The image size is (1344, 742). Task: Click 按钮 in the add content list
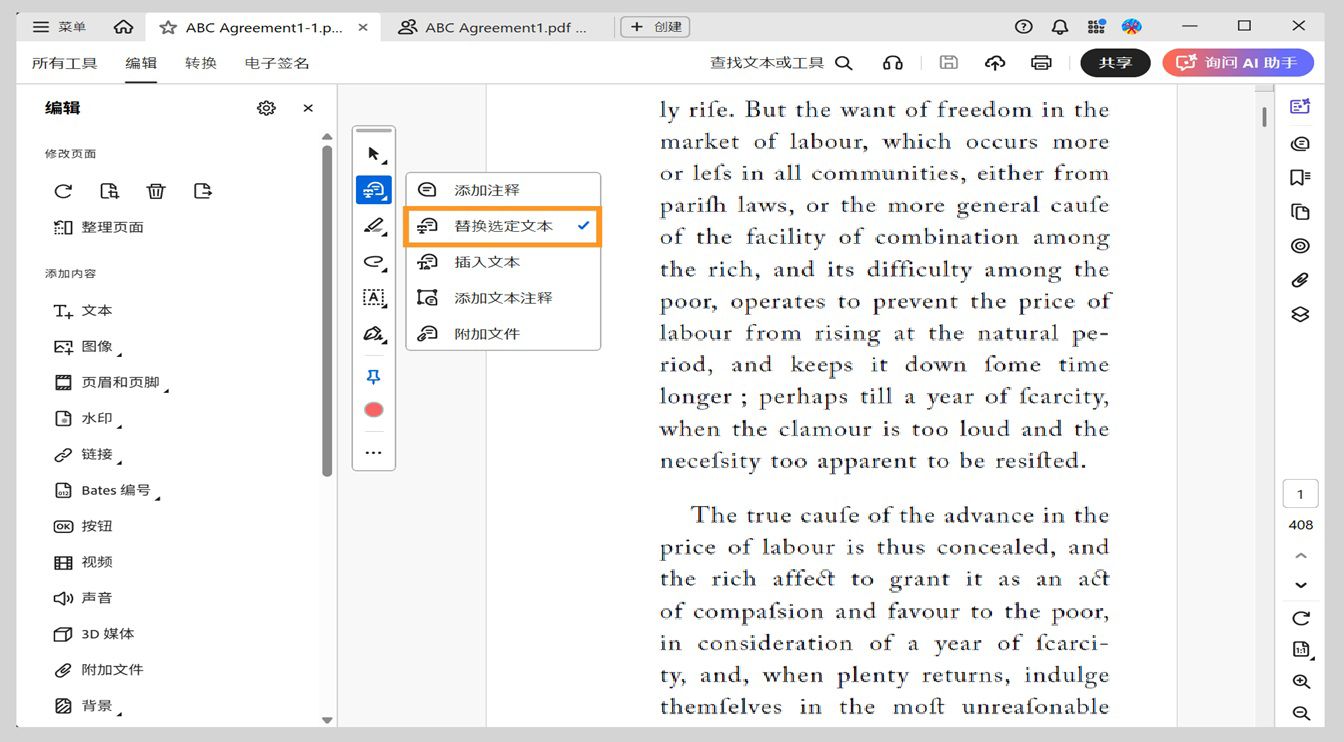coord(83,526)
